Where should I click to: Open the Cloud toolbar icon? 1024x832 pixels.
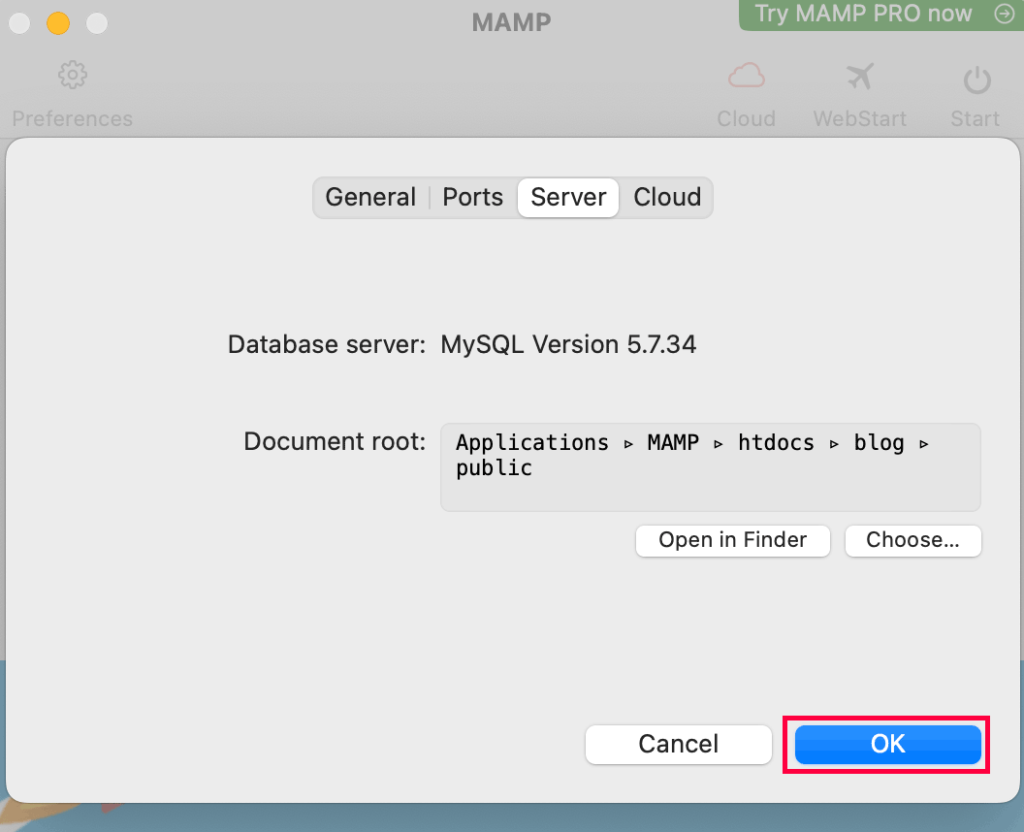coord(746,76)
